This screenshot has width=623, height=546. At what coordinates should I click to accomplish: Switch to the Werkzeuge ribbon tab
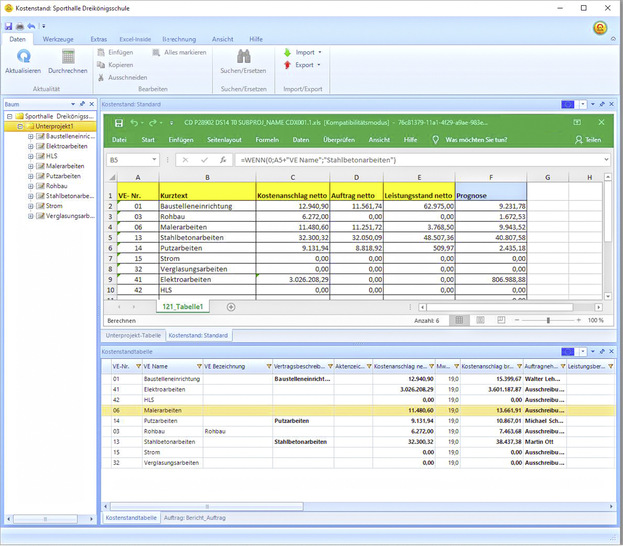(x=57, y=39)
